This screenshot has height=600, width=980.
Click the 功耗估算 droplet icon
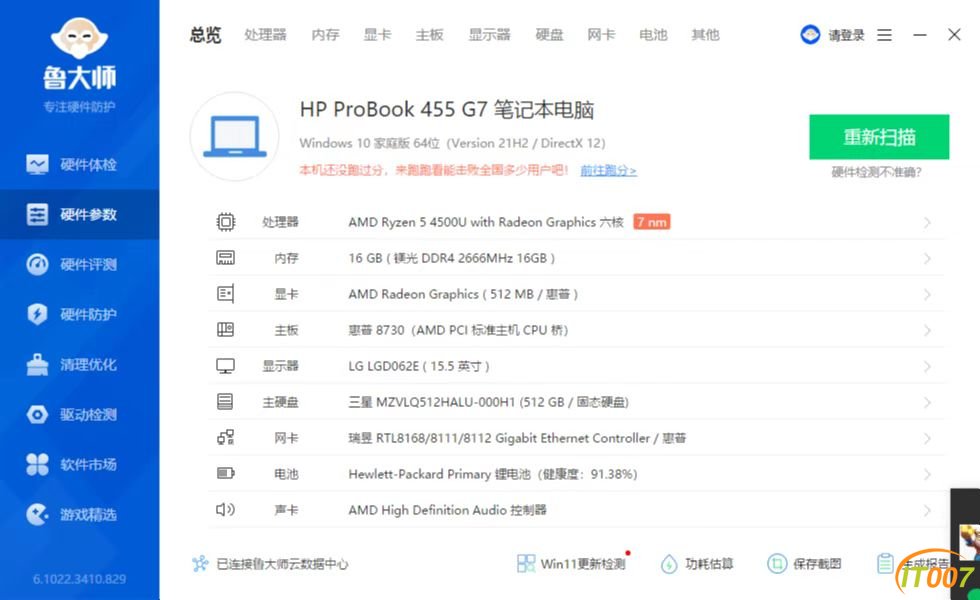pos(669,564)
